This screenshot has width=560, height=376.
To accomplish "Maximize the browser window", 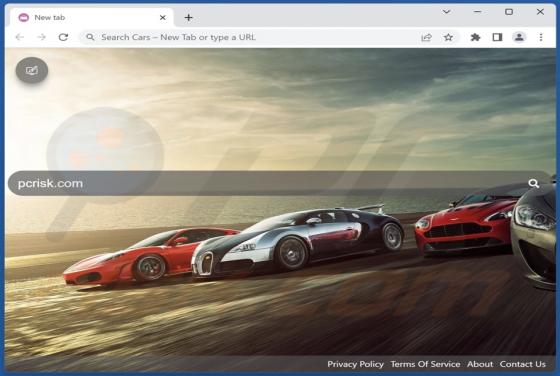I will [509, 12].
